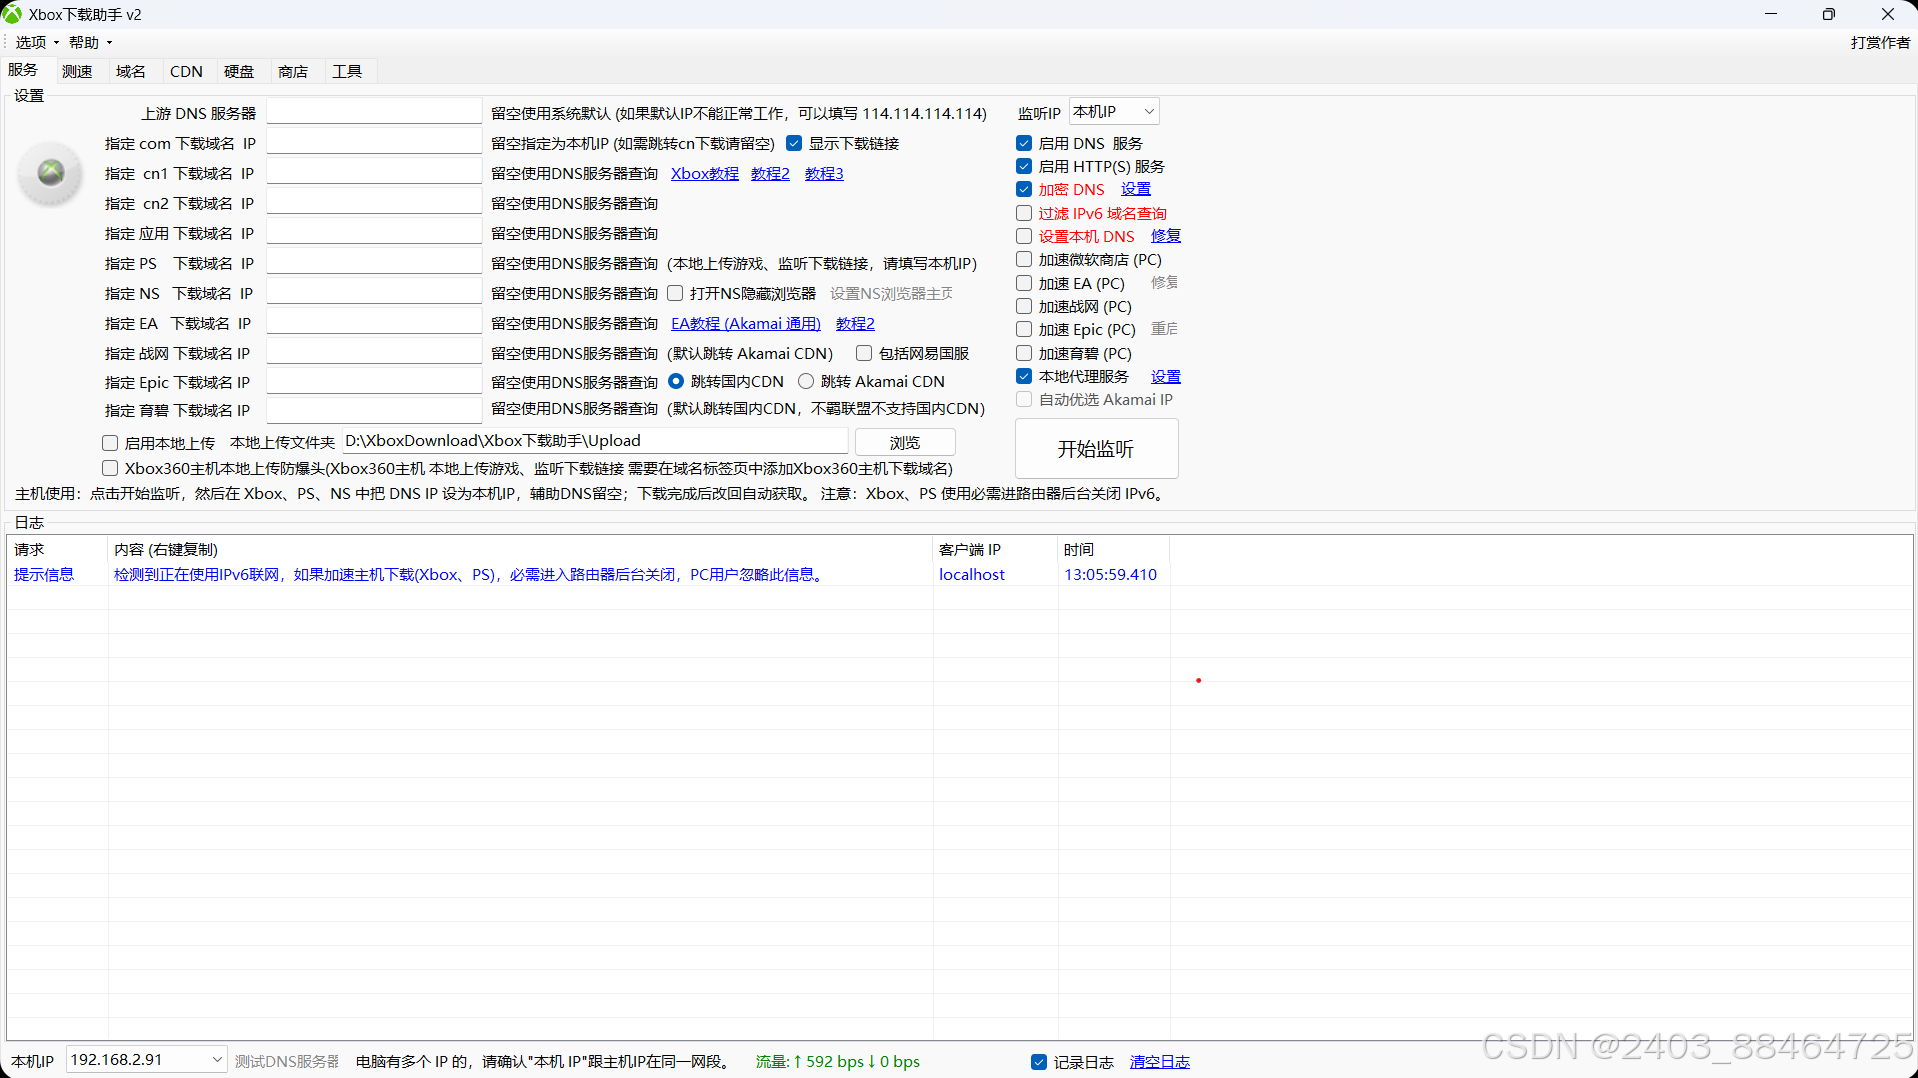This screenshot has height=1078, width=1918.
Task: Focus the 指定 PS 下载域名 IP field
Action: 374,262
